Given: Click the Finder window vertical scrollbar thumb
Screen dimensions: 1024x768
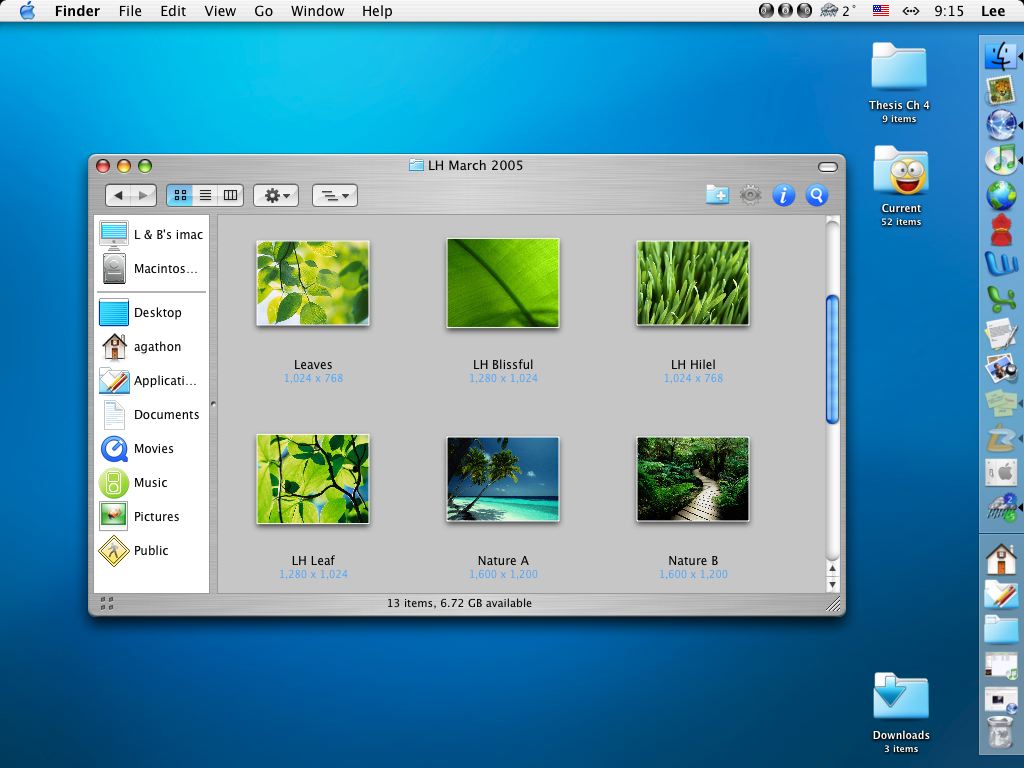Looking at the screenshot, I should (x=832, y=359).
